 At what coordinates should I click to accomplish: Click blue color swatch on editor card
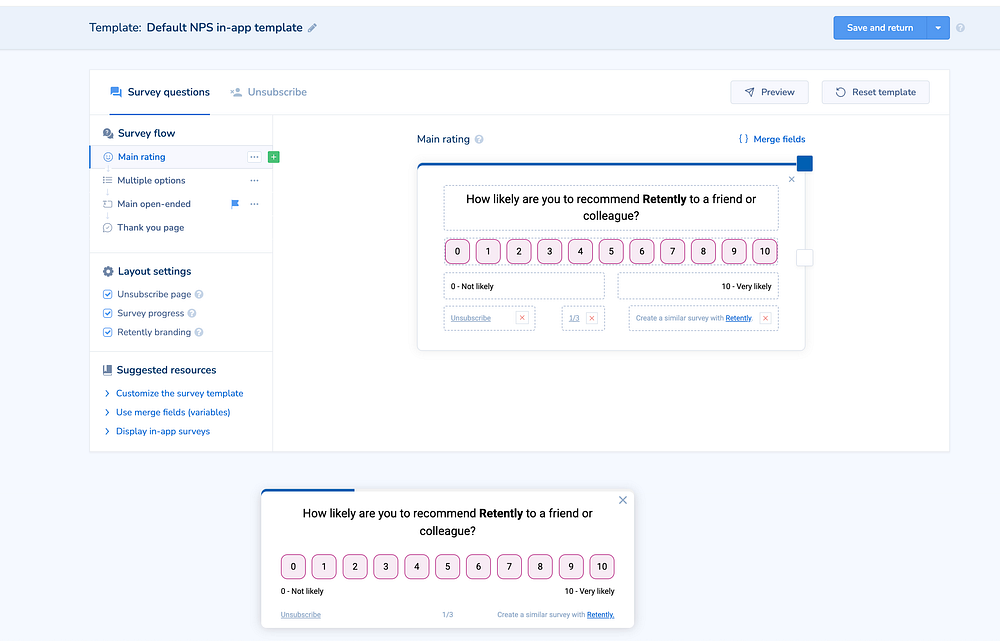click(x=805, y=164)
